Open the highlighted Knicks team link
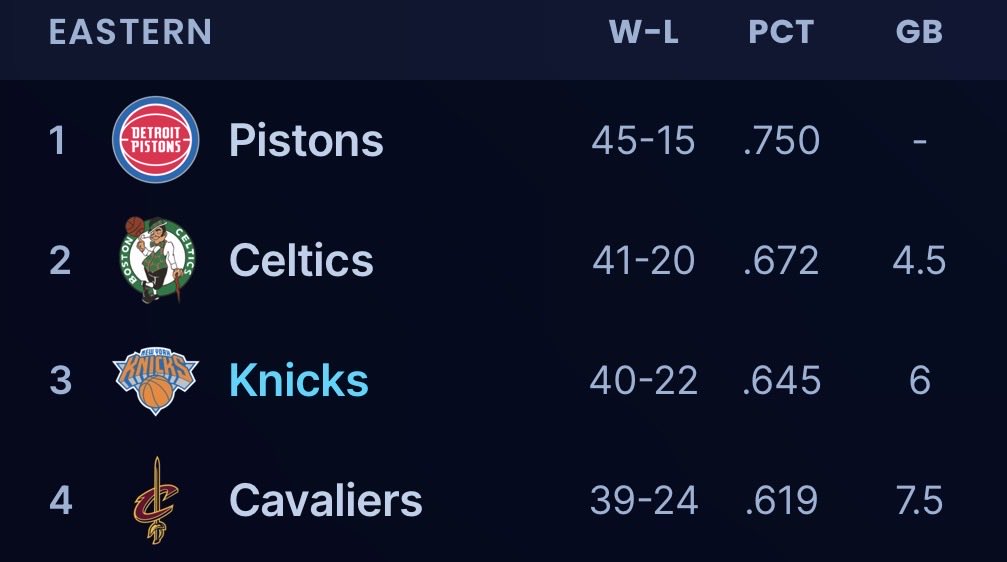1007x562 pixels. (x=299, y=380)
